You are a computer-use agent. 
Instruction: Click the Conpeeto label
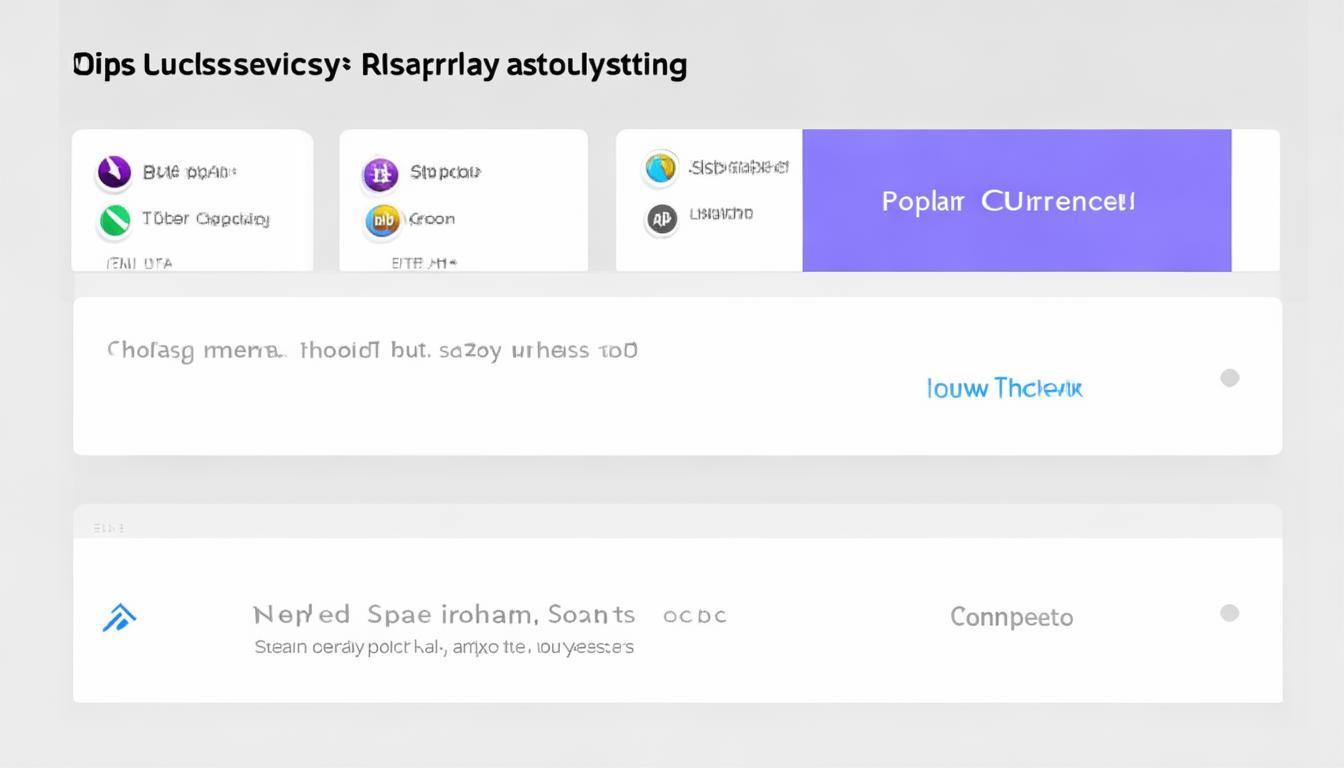pyautogui.click(x=1012, y=616)
